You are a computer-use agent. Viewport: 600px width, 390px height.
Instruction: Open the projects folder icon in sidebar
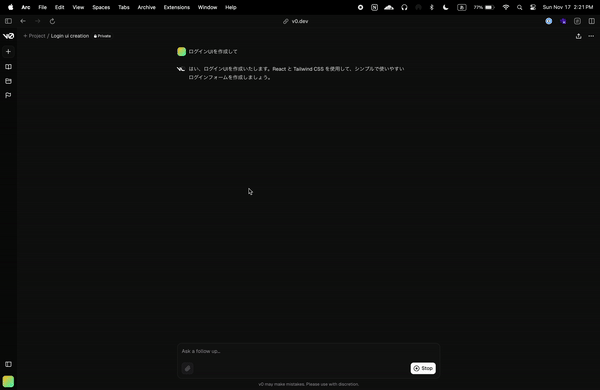(x=8, y=81)
